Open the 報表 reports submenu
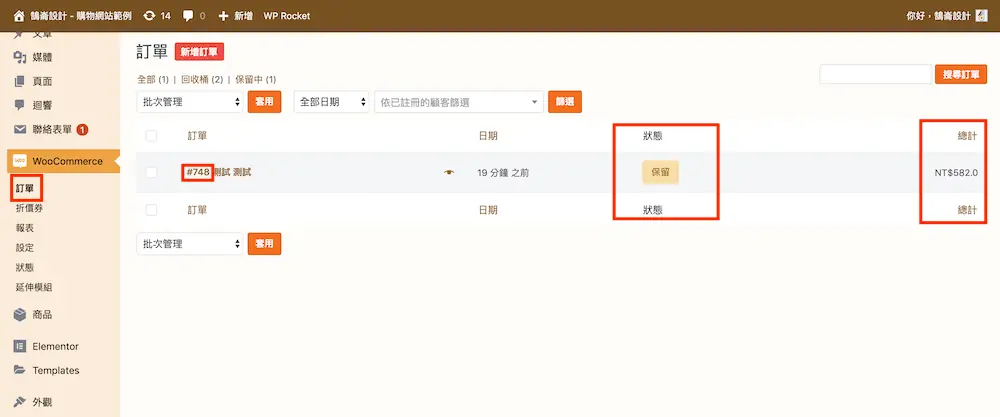The width and height of the screenshot is (1000, 417). [x=25, y=228]
